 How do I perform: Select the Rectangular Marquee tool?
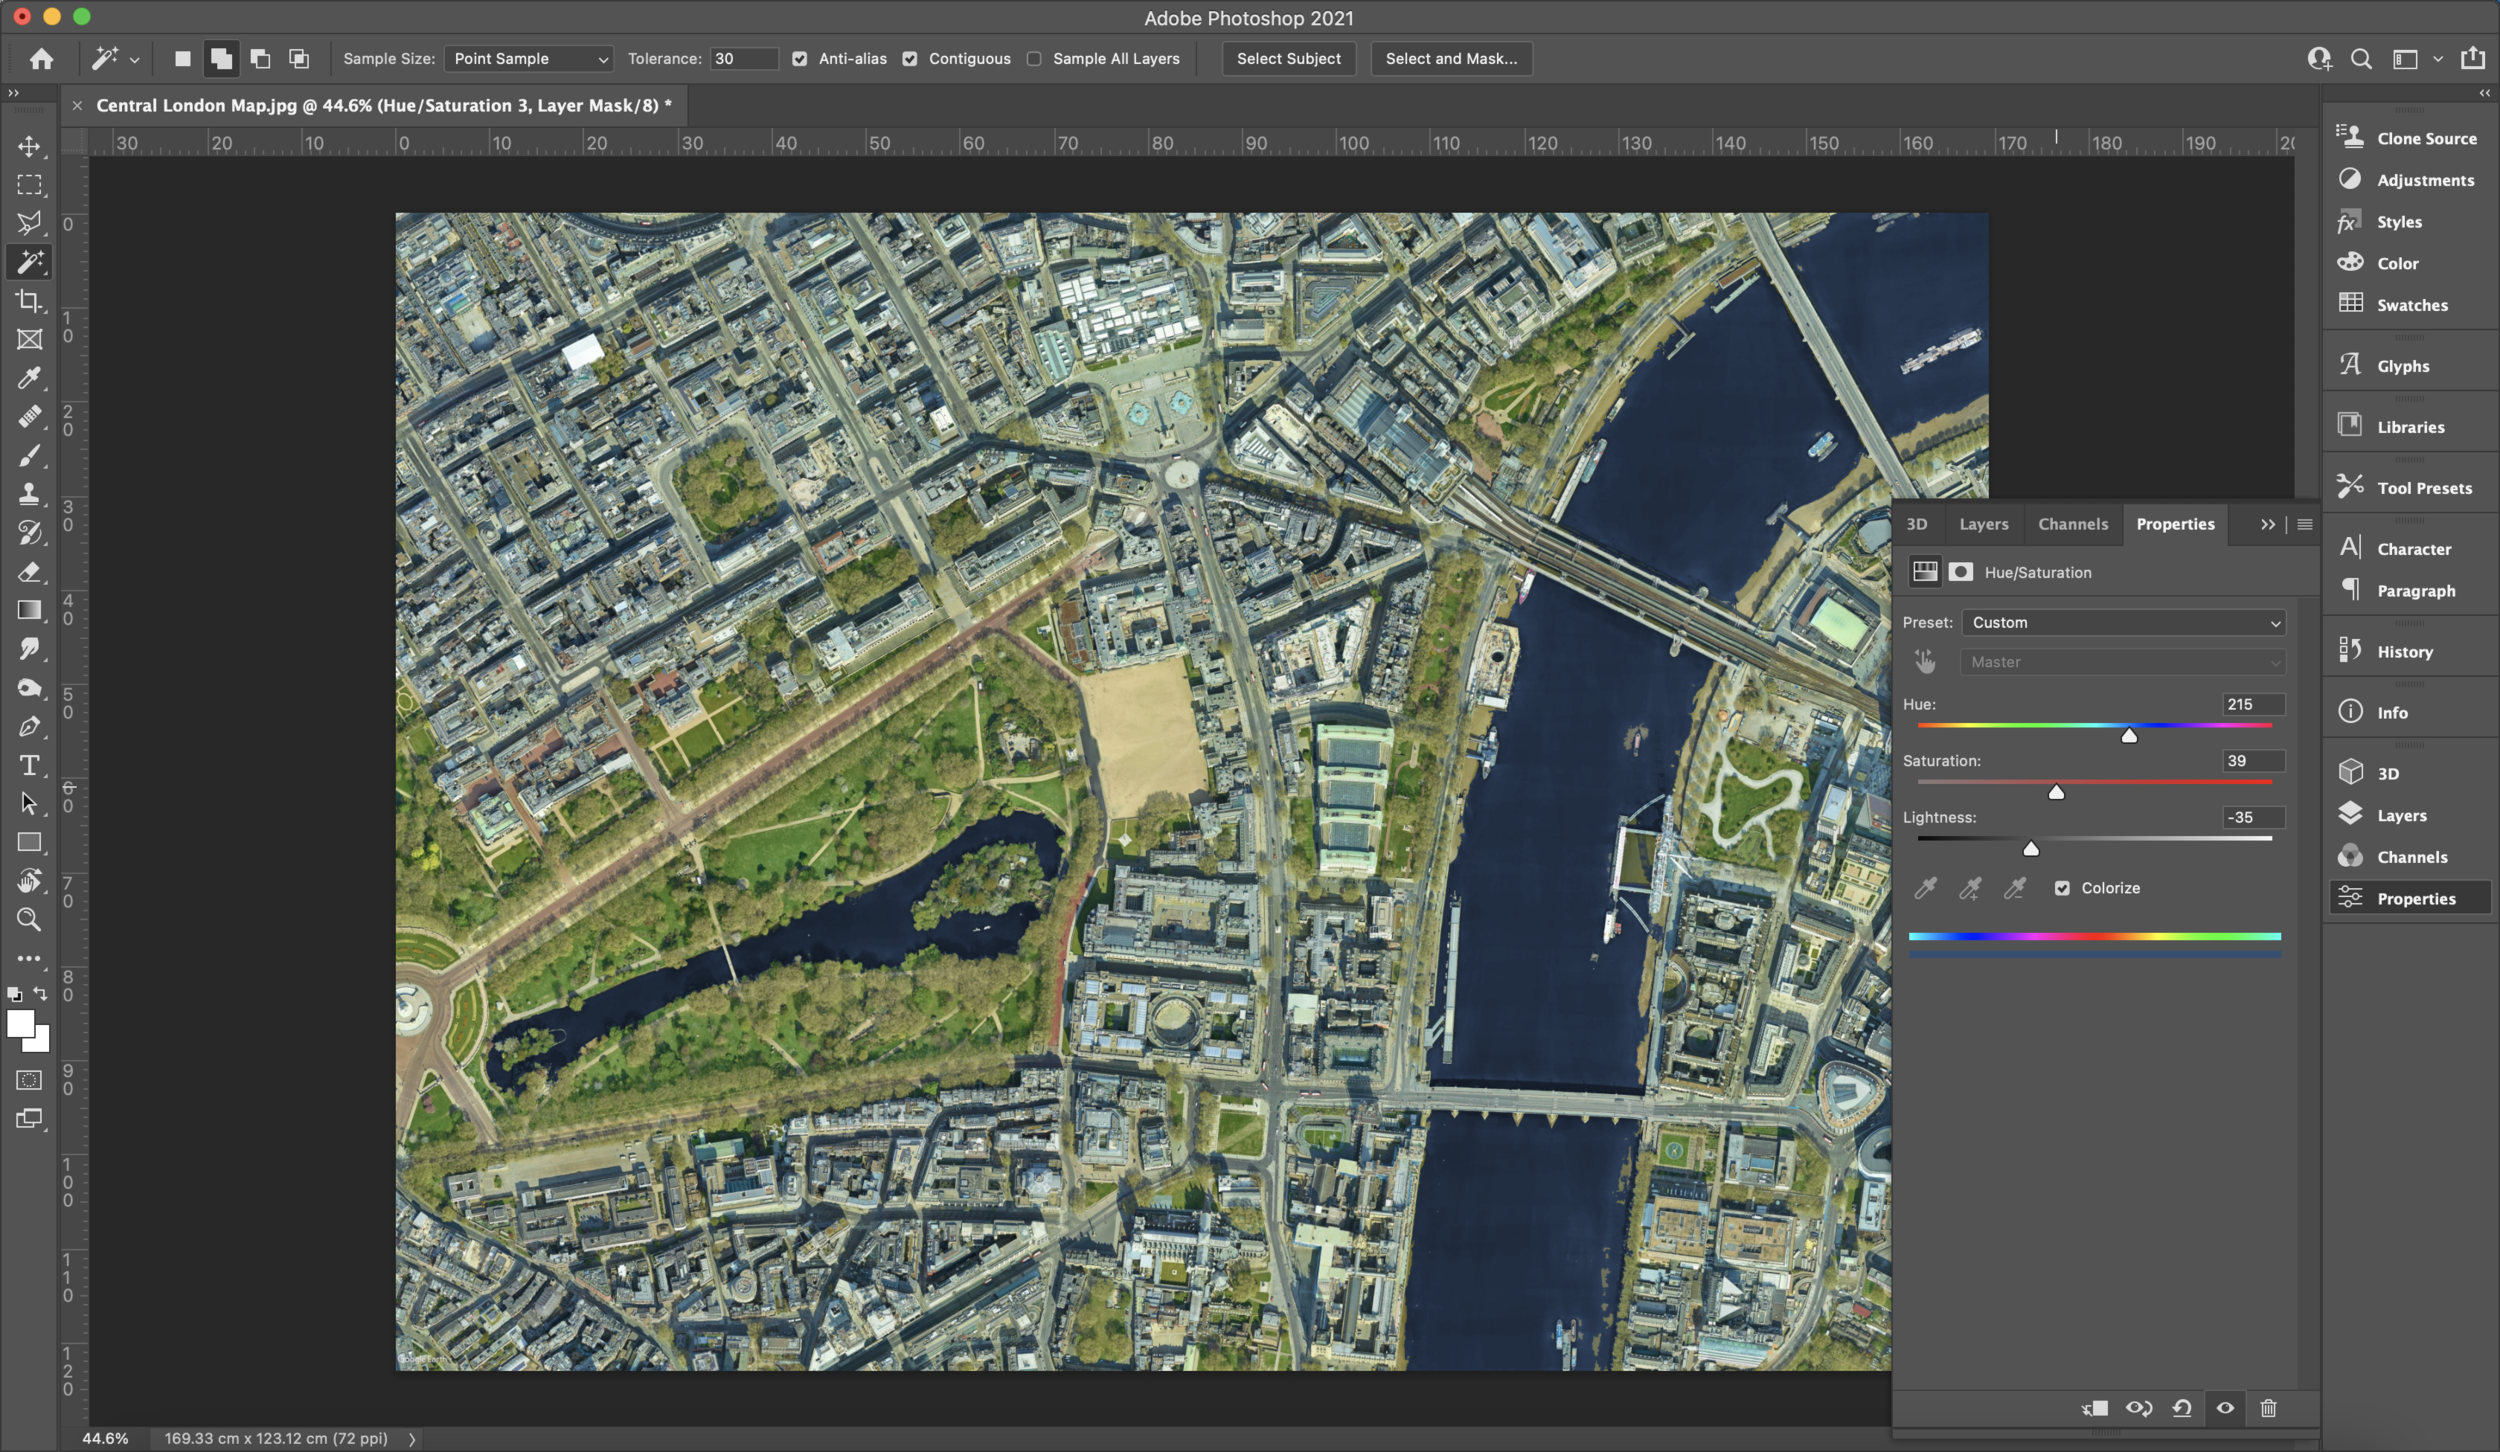pos(29,185)
